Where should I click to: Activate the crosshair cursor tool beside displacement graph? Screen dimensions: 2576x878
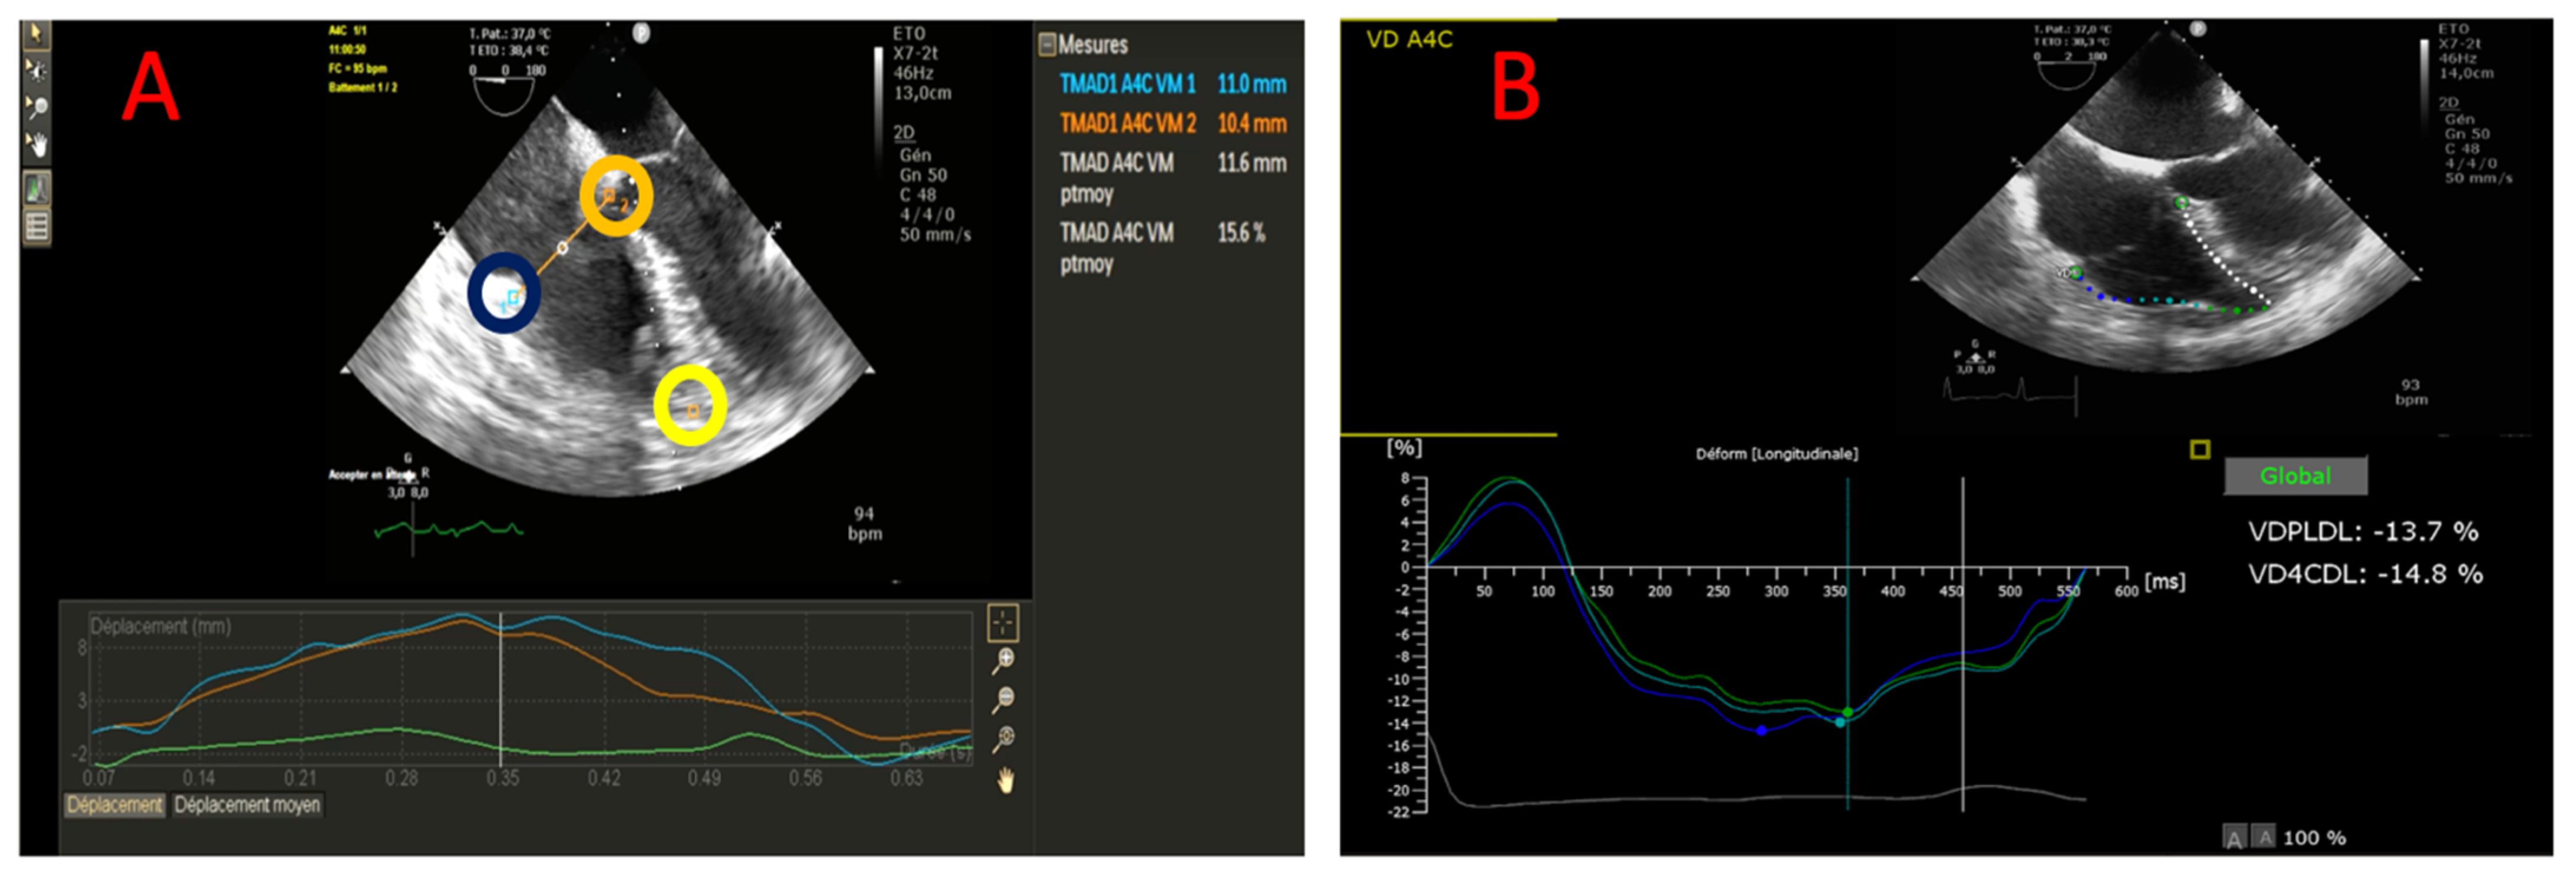coord(1002,622)
